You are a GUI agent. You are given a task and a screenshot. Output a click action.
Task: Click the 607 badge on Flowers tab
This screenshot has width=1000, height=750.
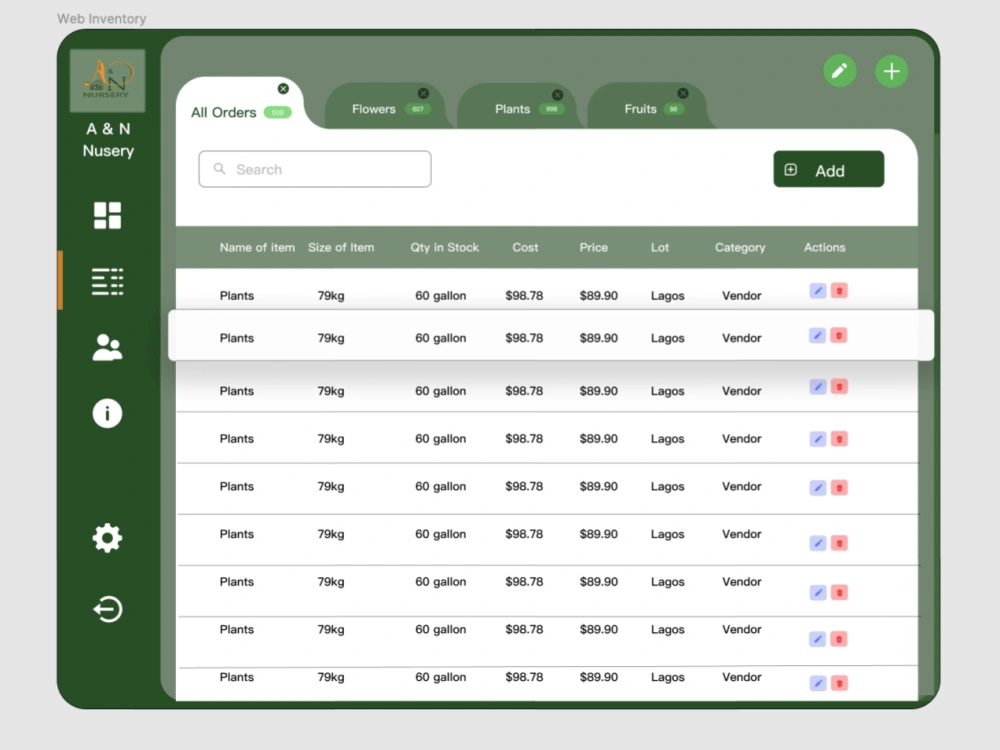tap(418, 109)
